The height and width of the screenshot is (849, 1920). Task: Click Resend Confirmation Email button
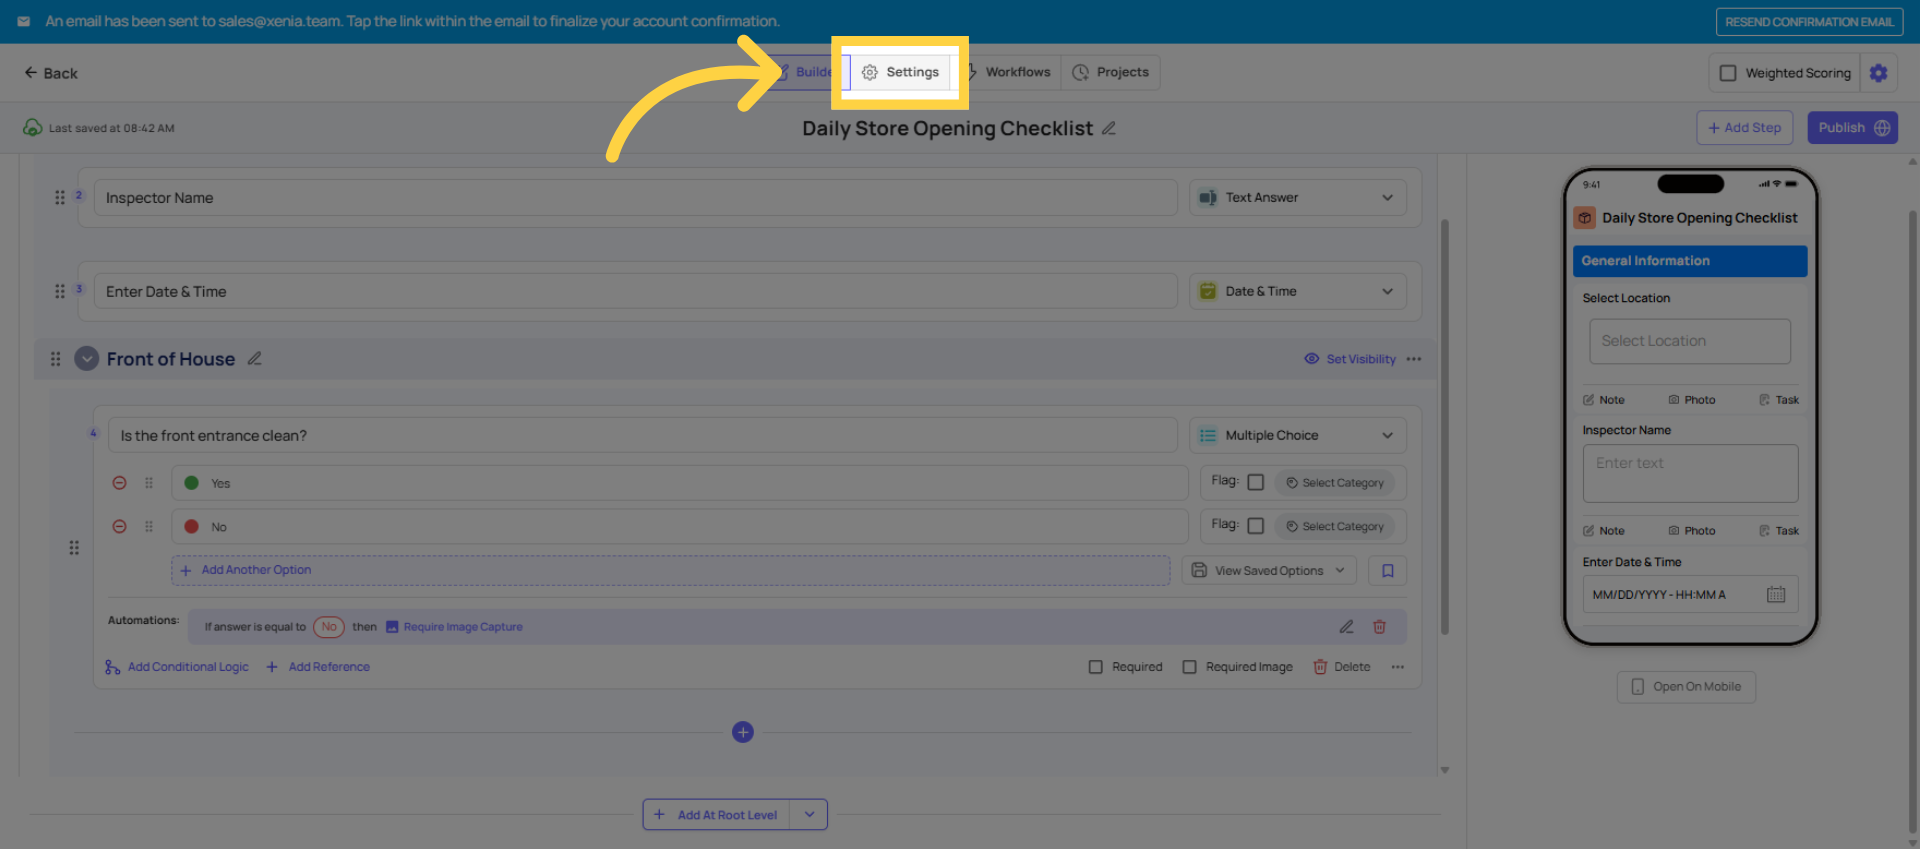pos(1808,22)
